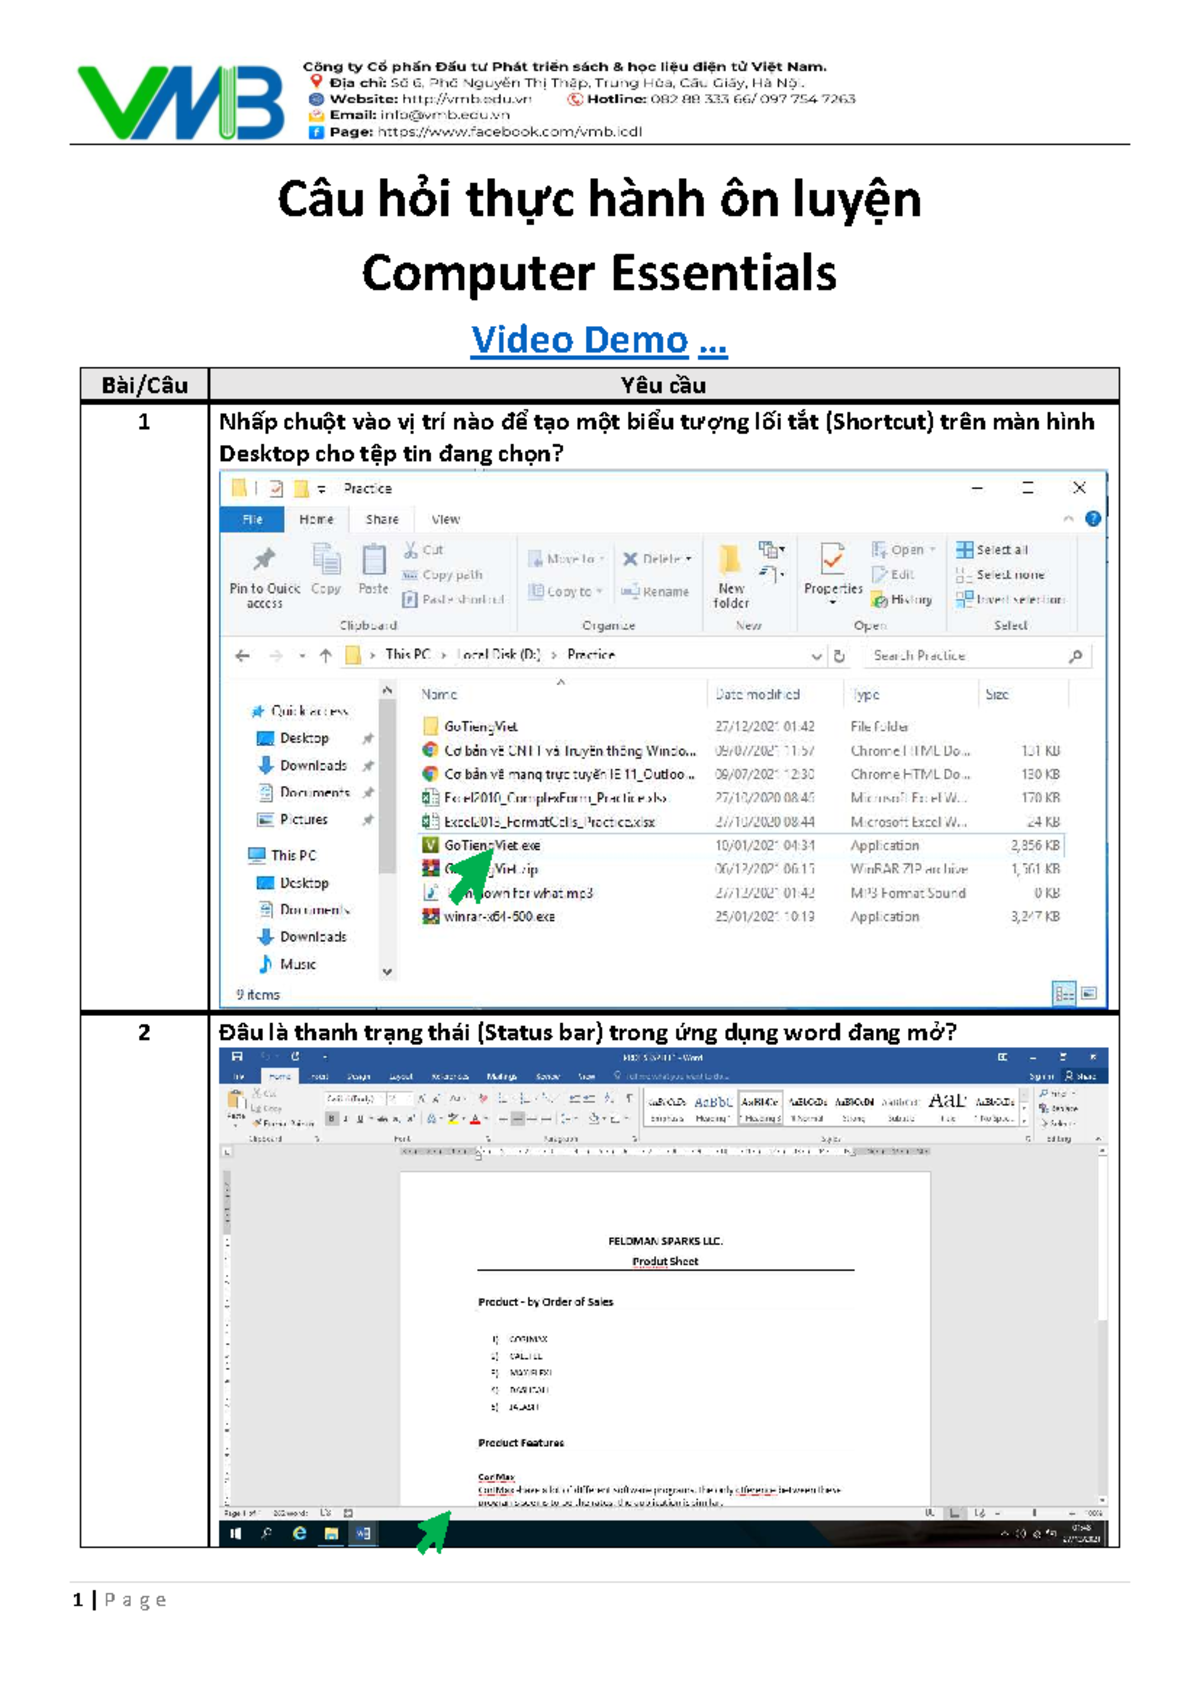1200x1696 pixels.
Task: Open the Word font name combo box
Action: click(355, 1098)
